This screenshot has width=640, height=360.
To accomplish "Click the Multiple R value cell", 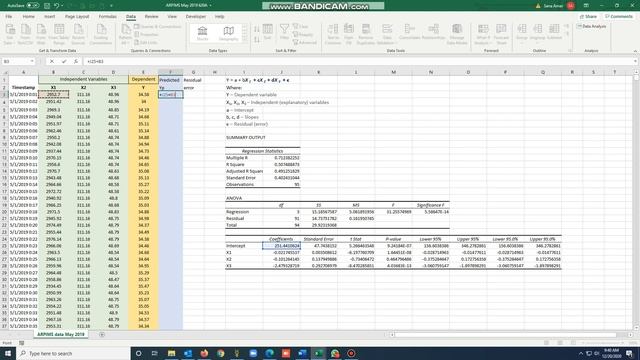I will [x=281, y=158].
